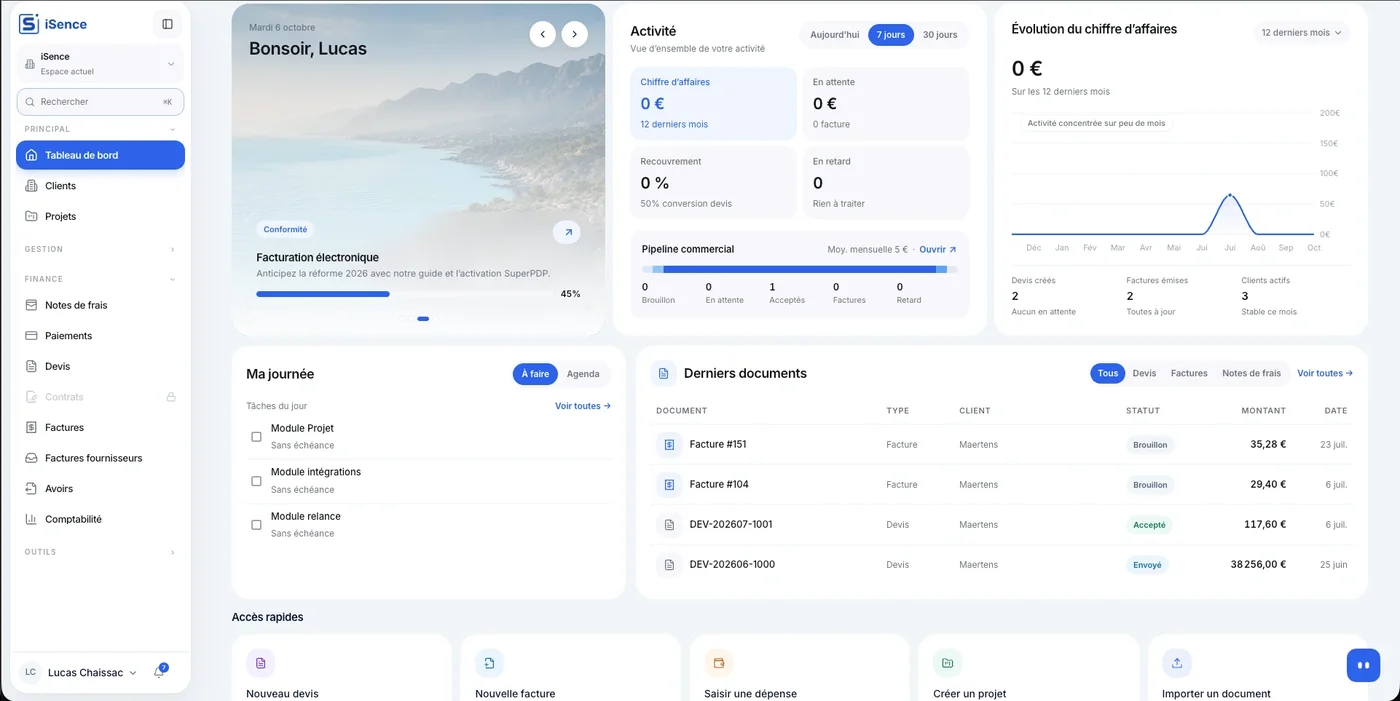Open the commercial pipeline via Ouvrir

click(938, 249)
